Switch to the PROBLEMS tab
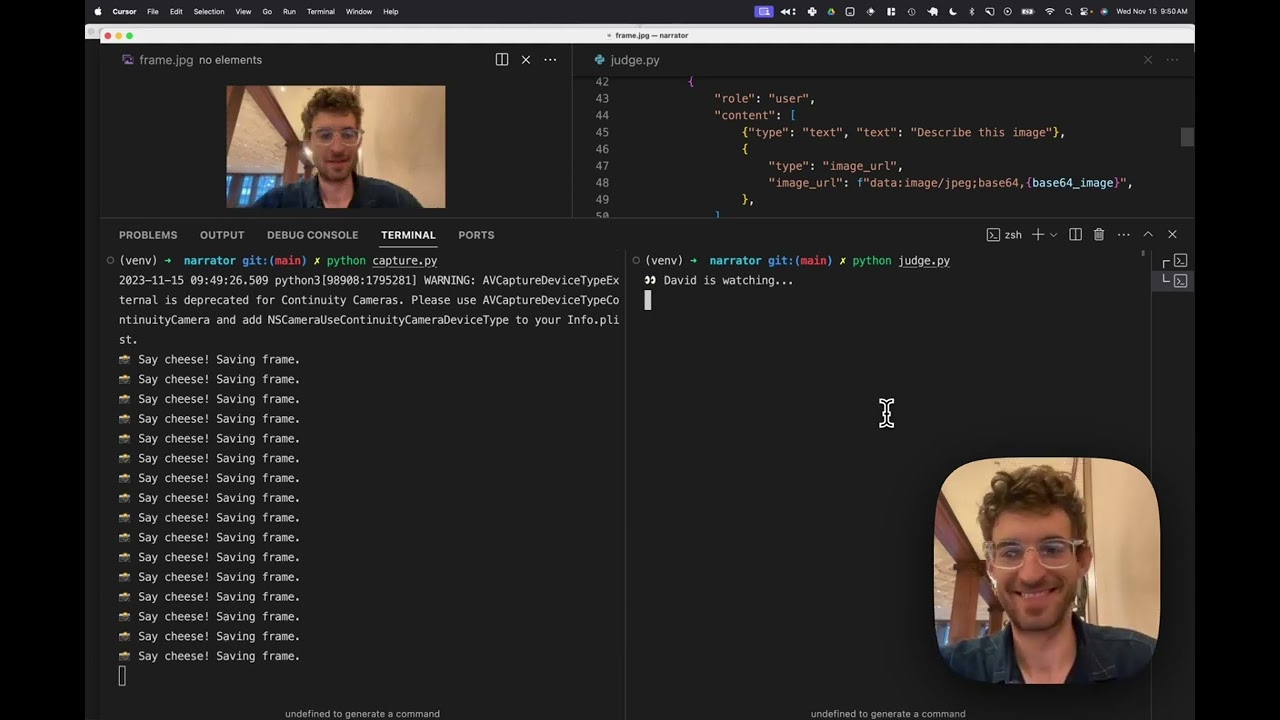1280x720 pixels. tap(148, 235)
